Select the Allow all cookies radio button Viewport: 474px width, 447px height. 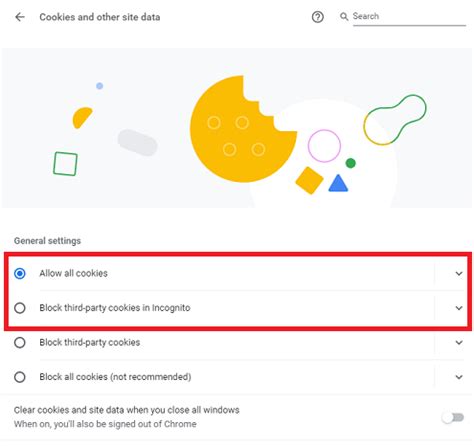coord(20,274)
